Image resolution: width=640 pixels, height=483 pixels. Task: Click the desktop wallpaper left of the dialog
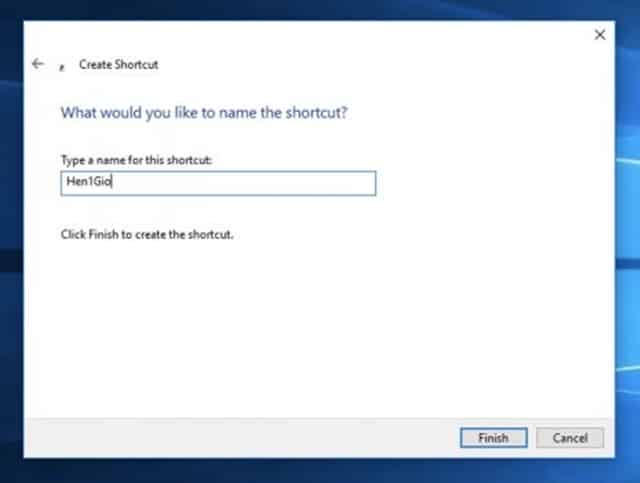(x=11, y=250)
